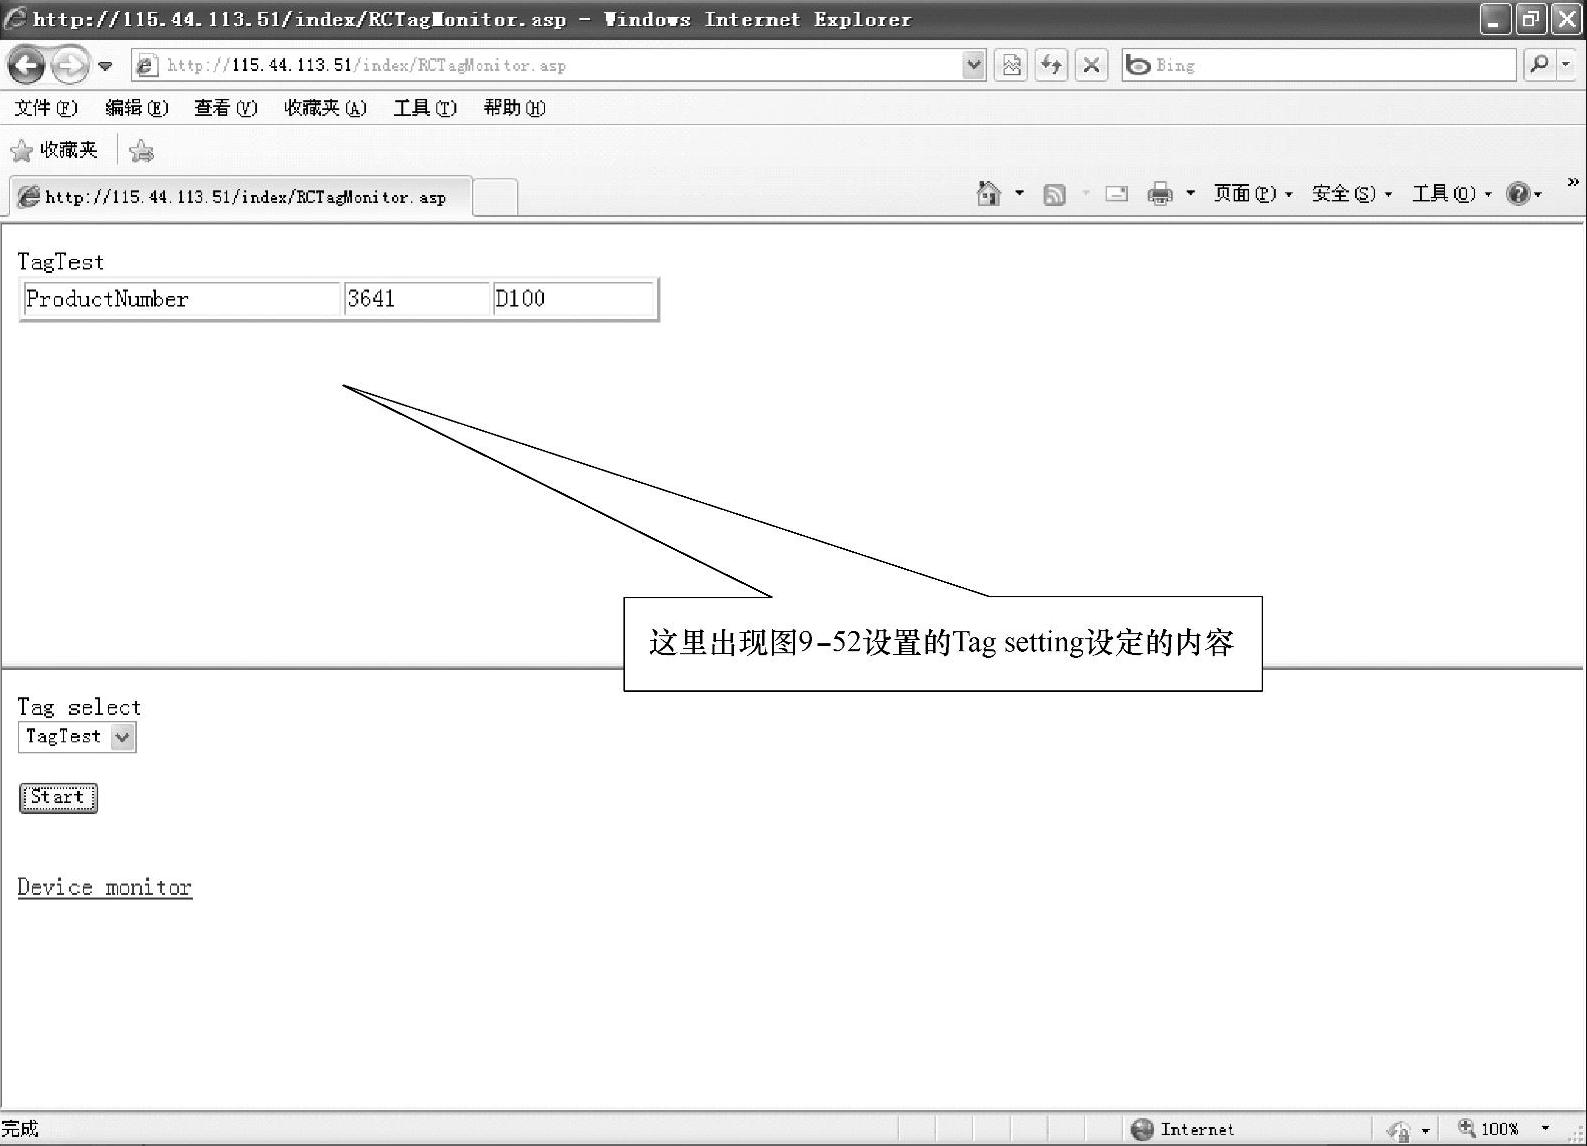Viewport: 1587px width, 1146px height.
Task: Click the Print icon
Action: [x=1160, y=194]
